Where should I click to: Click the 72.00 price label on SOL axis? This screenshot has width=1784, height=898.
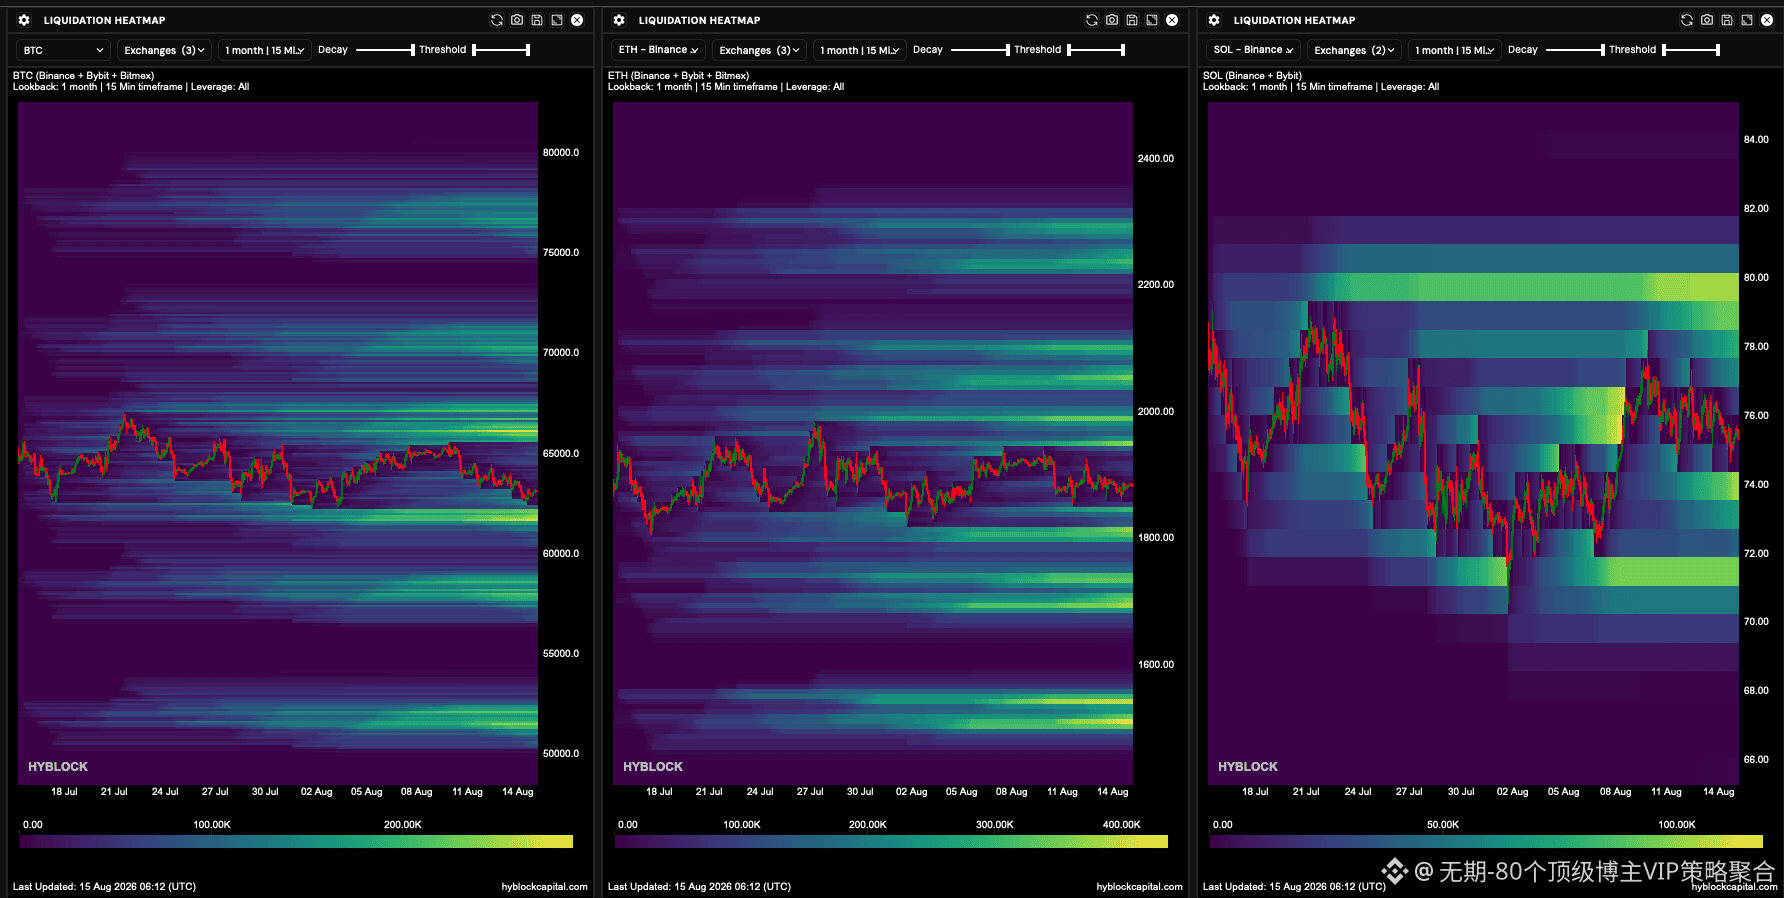coord(1756,554)
